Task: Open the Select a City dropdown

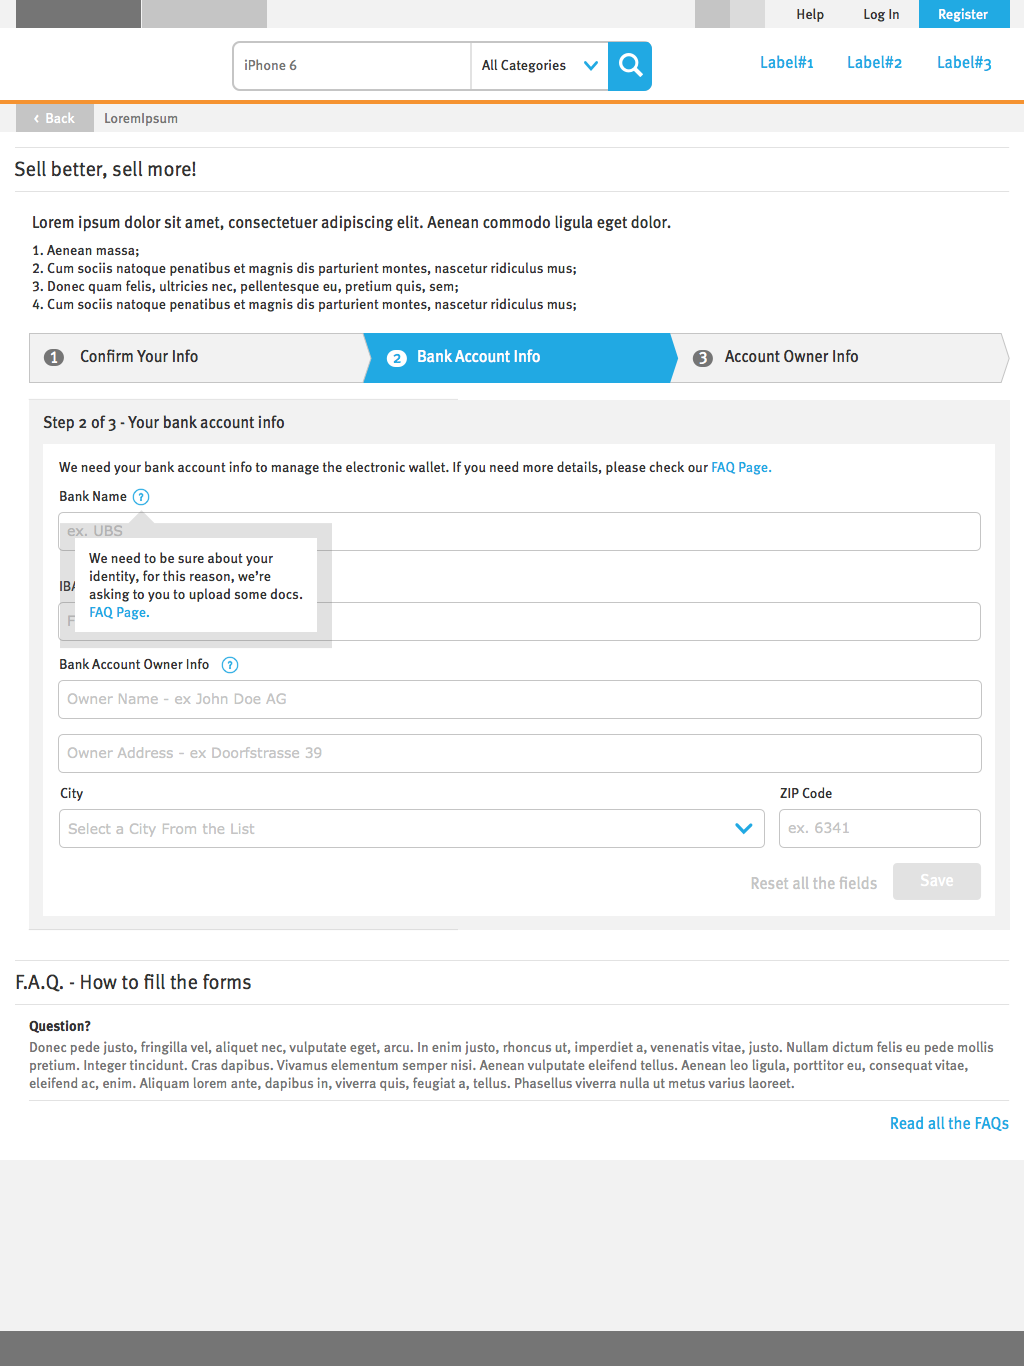Action: 412,829
